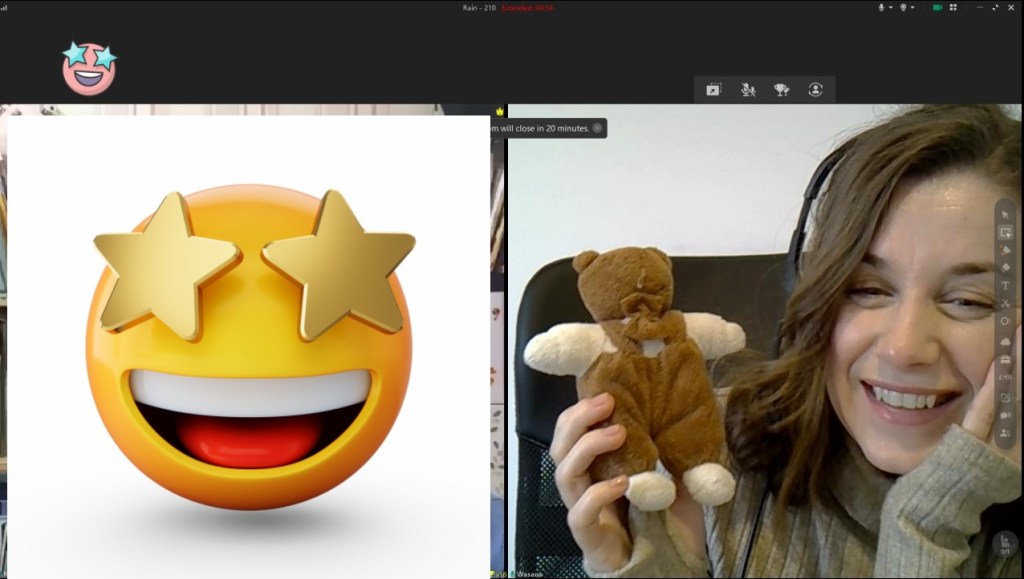Choose the eraser tool
The width and height of the screenshot is (1024, 579).
tap(1005, 268)
